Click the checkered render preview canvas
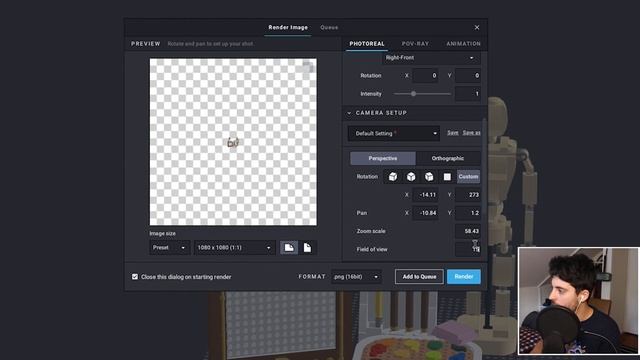 [x=233, y=142]
